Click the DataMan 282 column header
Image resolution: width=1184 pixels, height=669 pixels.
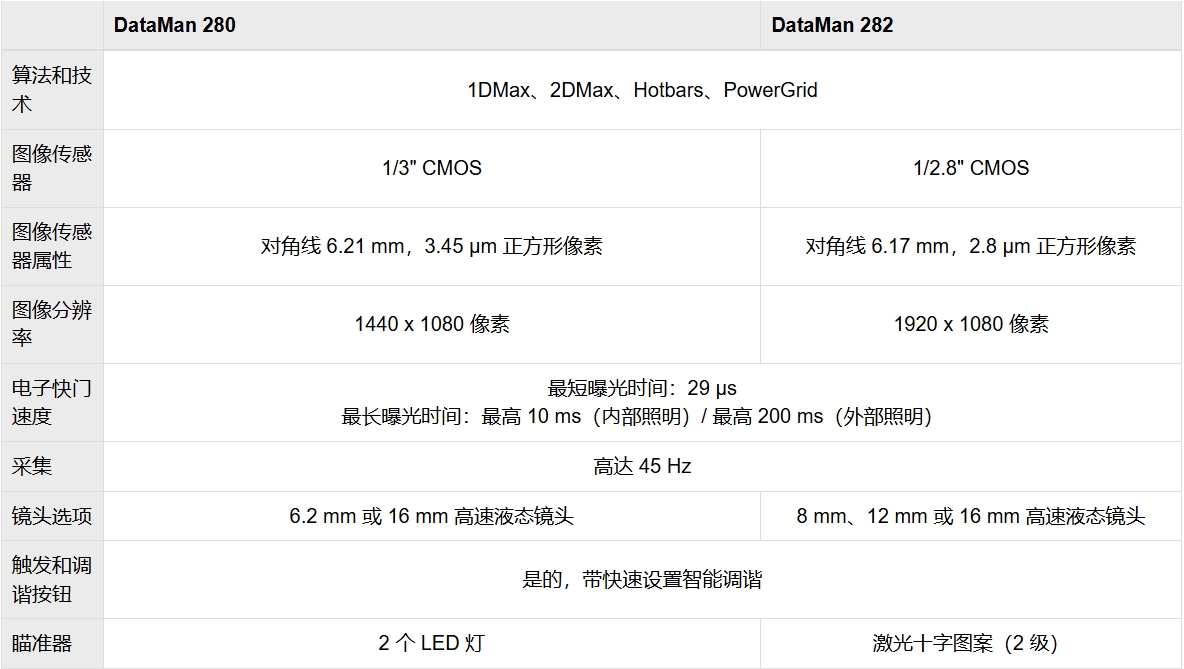pos(832,25)
